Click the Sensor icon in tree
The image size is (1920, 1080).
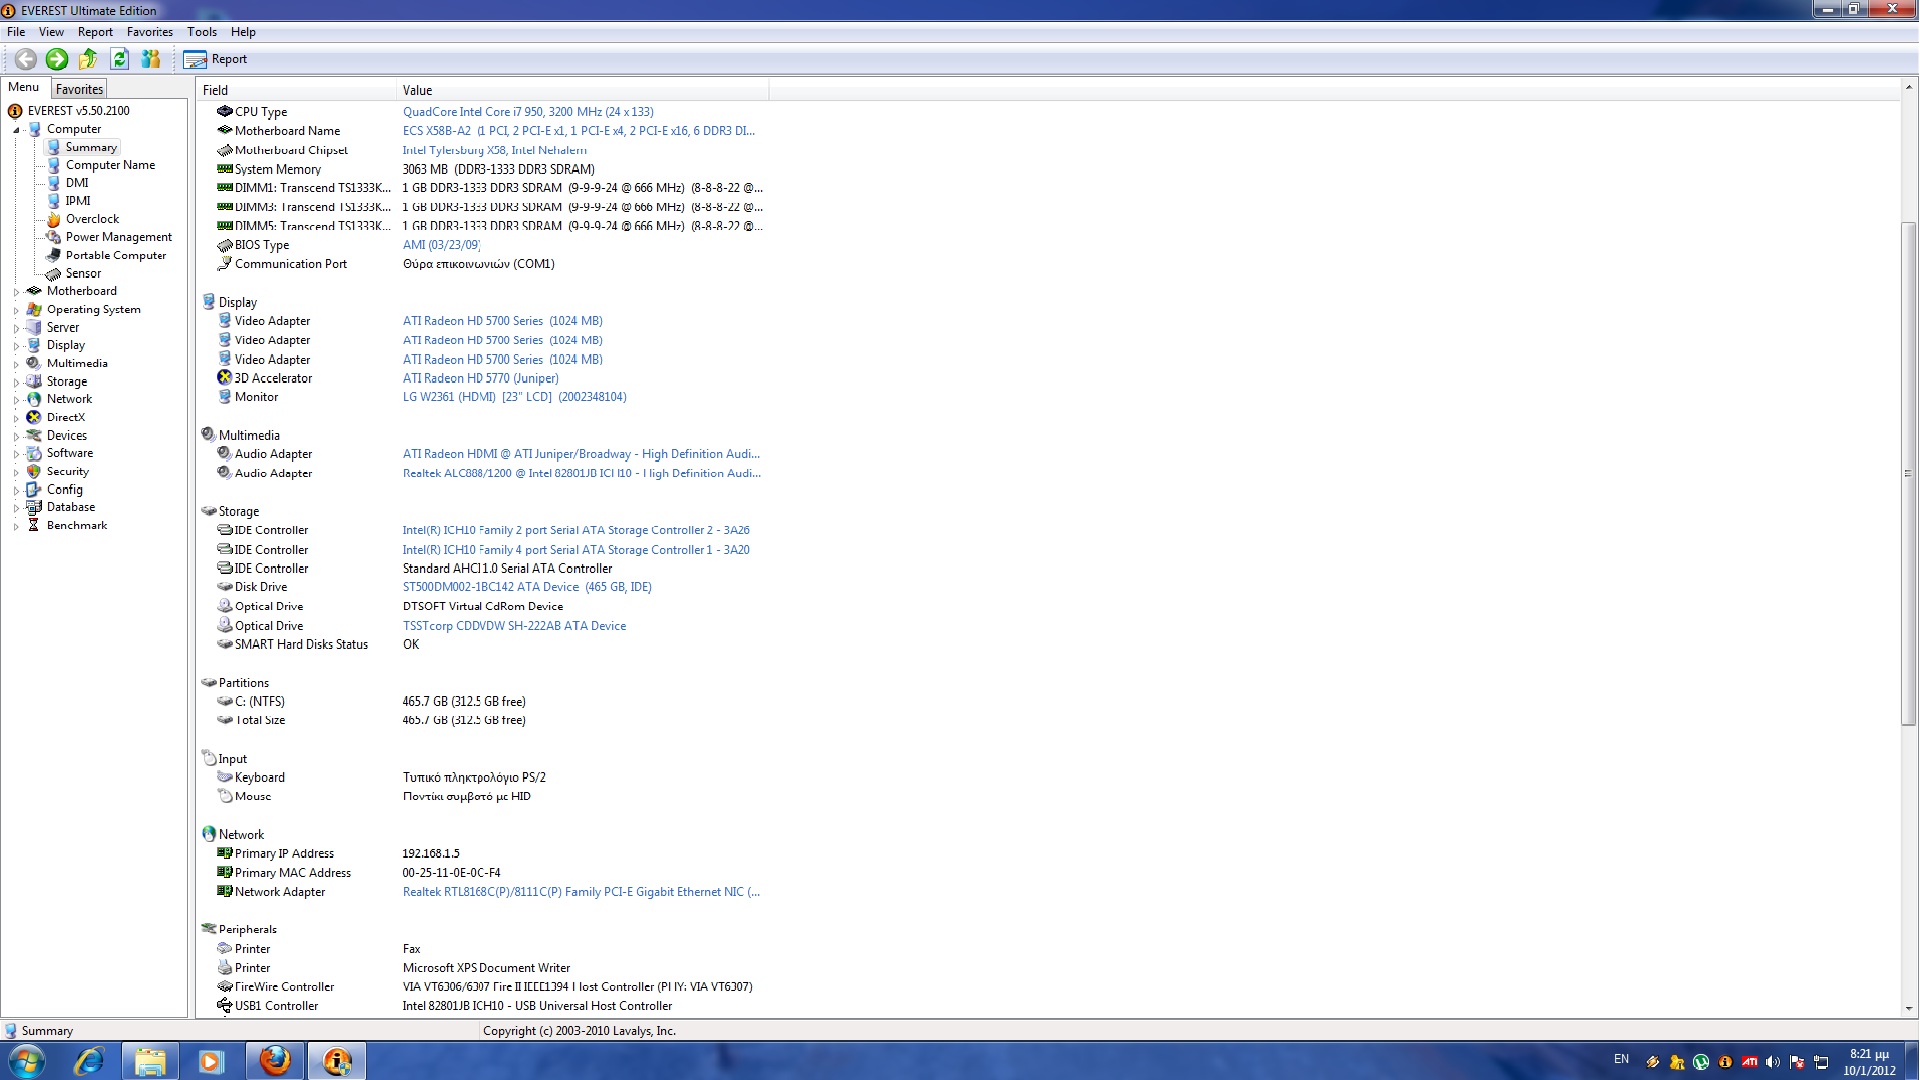point(54,273)
